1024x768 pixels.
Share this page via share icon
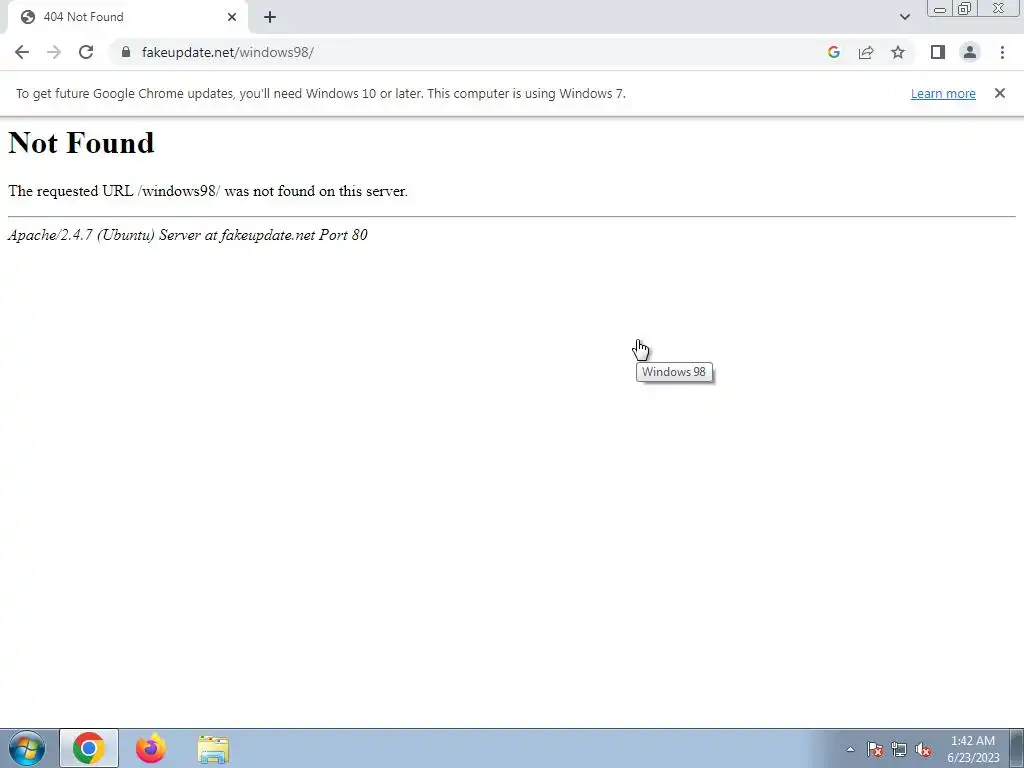pyautogui.click(x=866, y=52)
